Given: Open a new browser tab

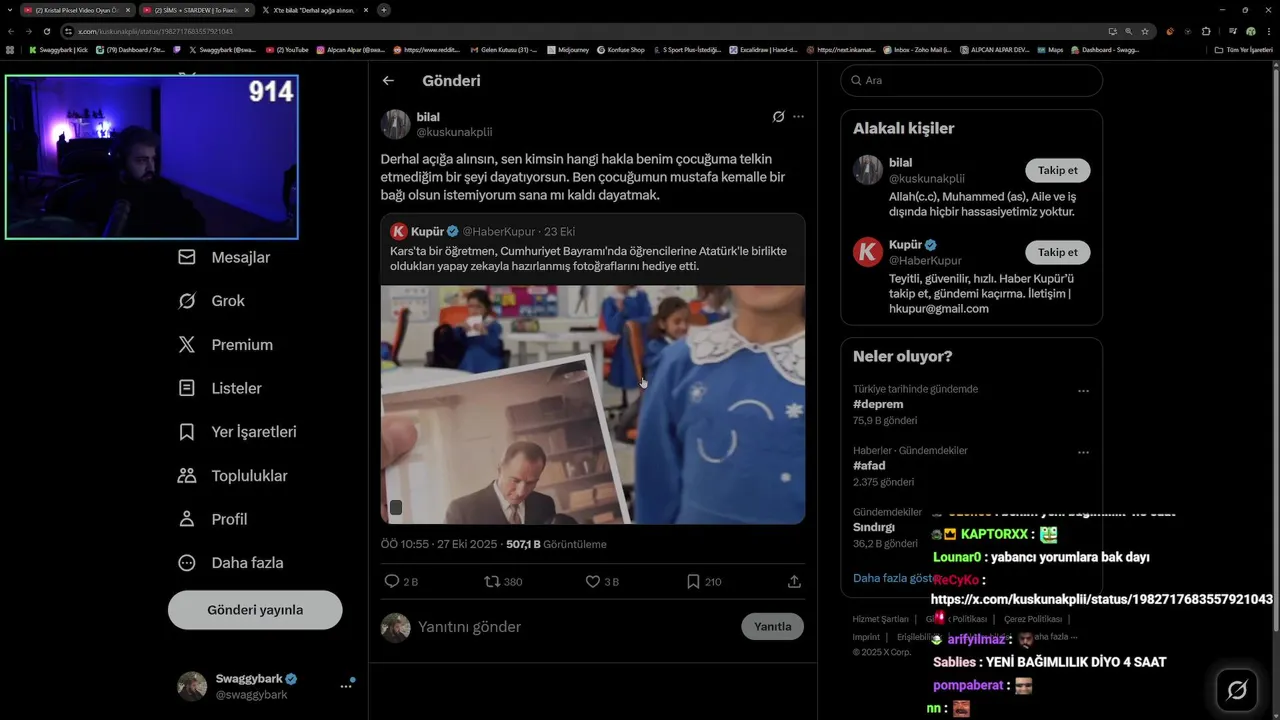Looking at the screenshot, I should [x=384, y=10].
